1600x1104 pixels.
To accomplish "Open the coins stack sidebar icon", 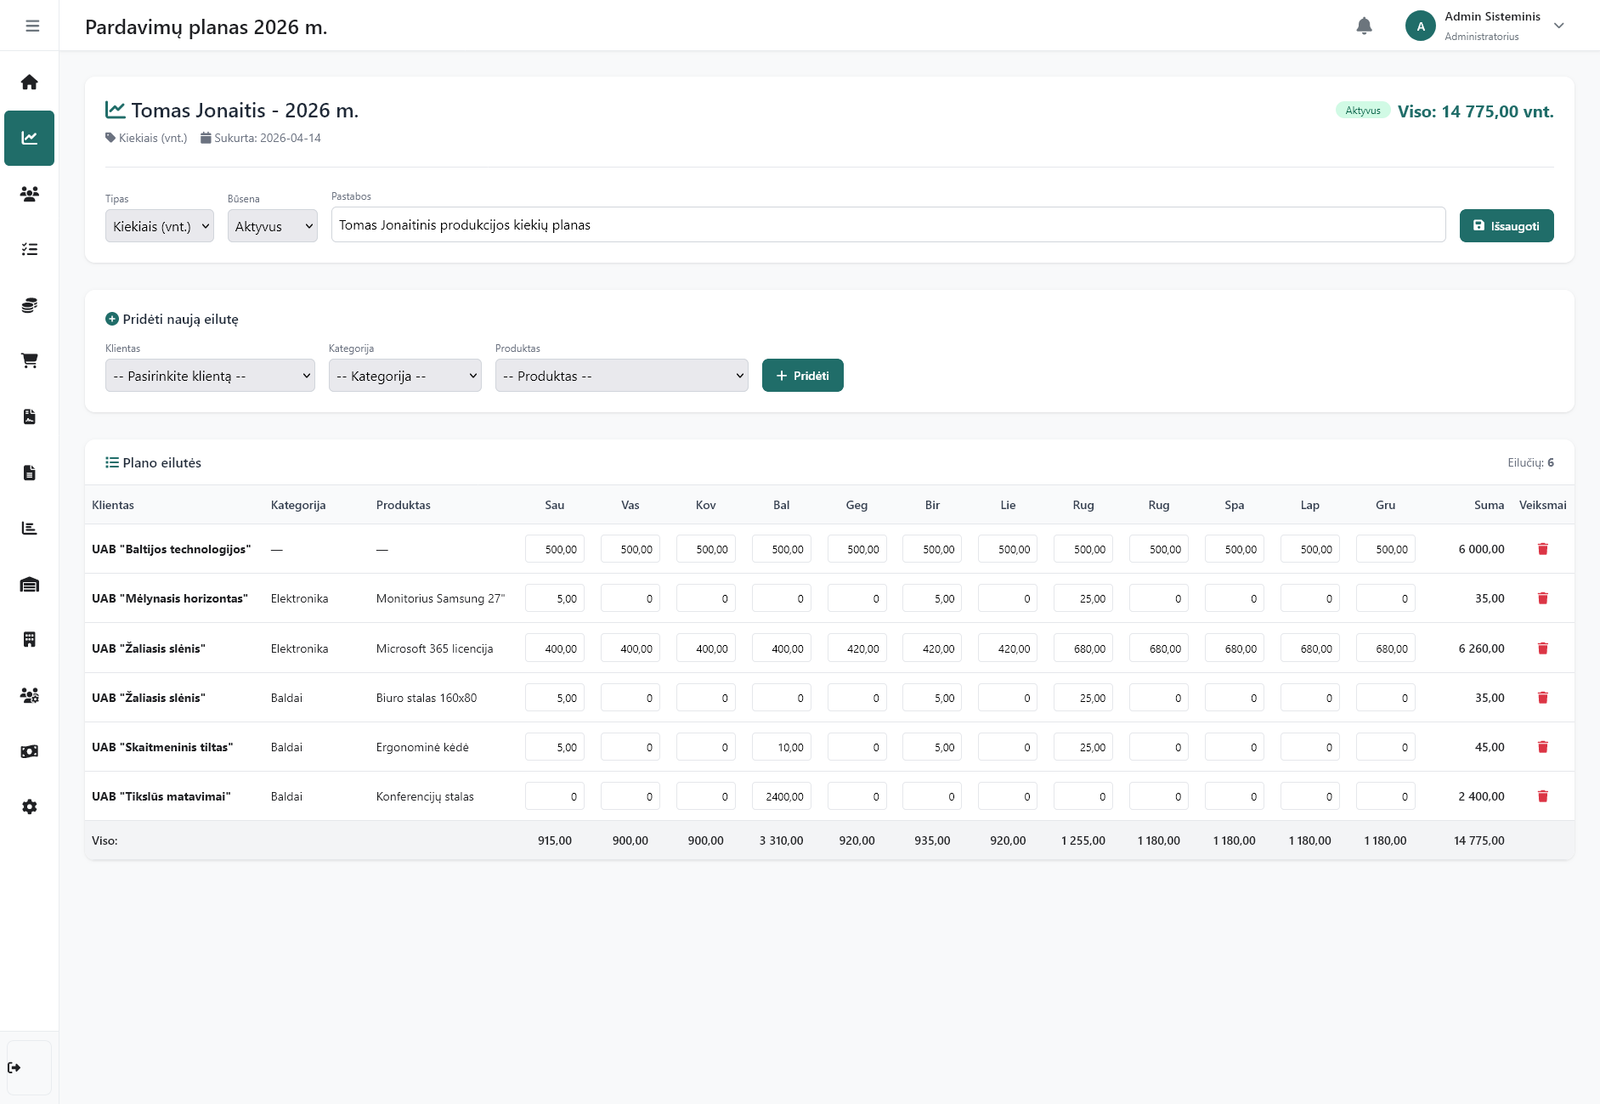I will [x=29, y=305].
